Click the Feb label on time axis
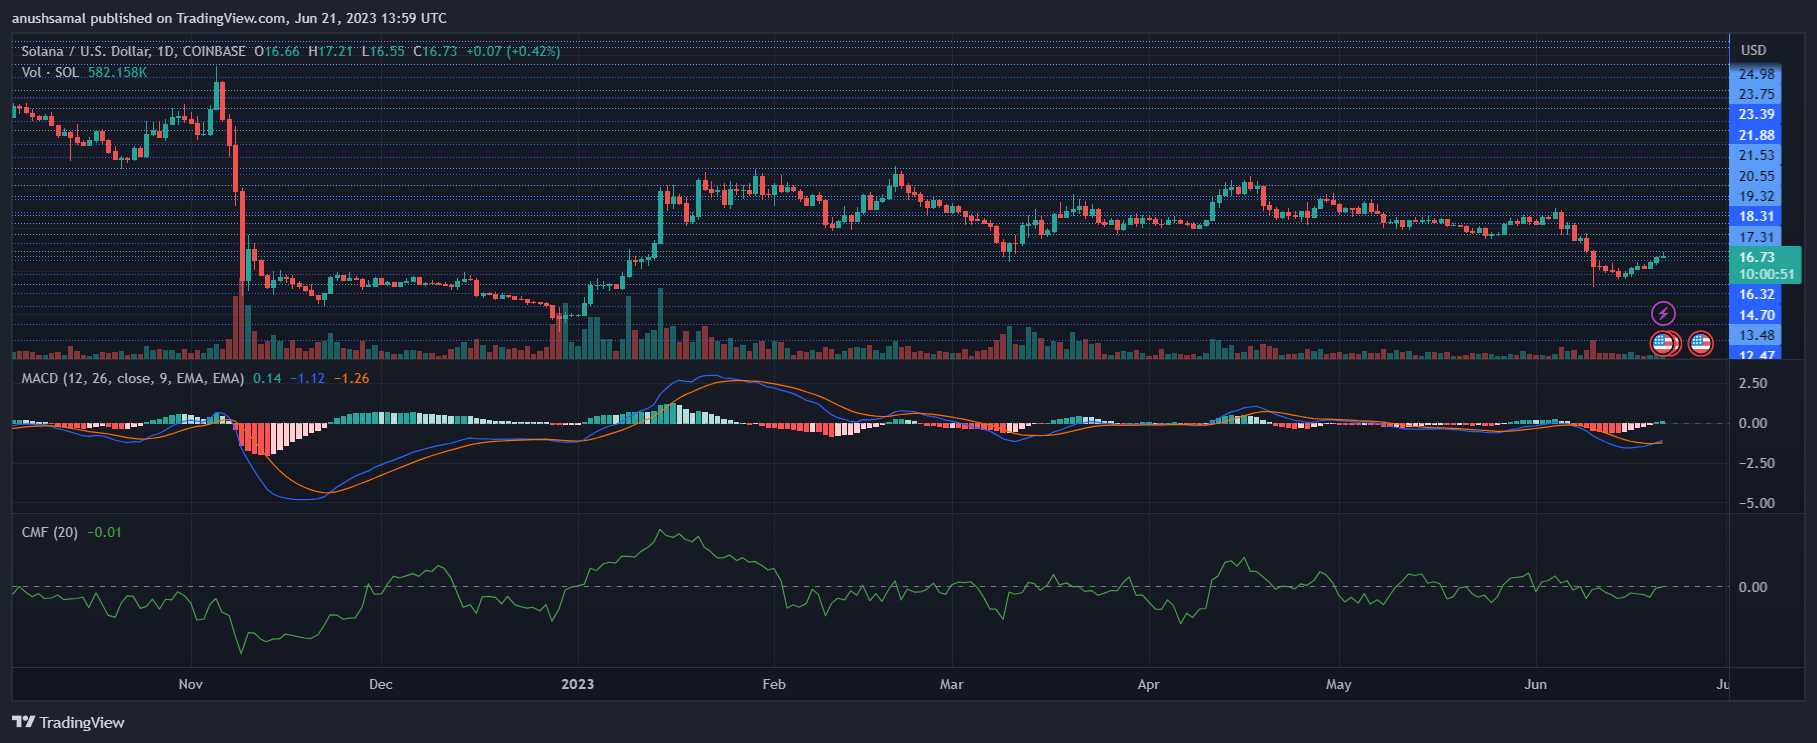This screenshot has width=1817, height=743. pos(774,684)
